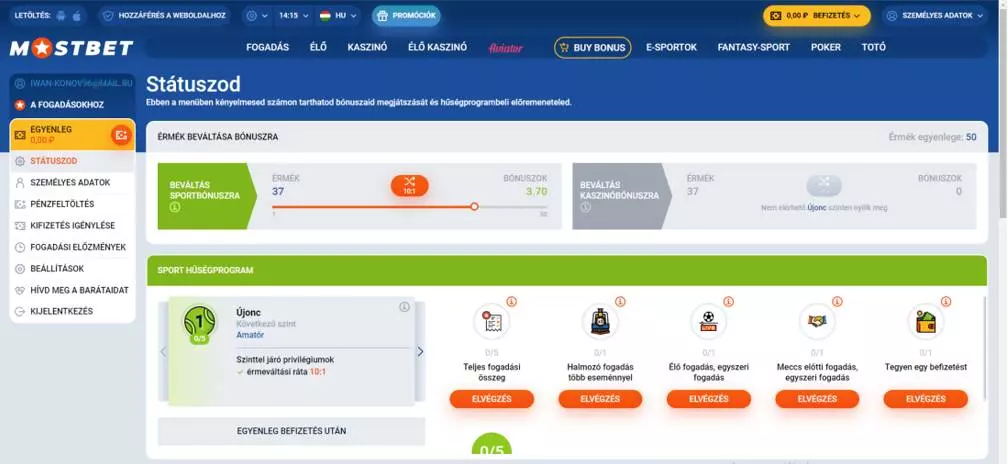Open the odds format dropdown with the gear icon
Screen dimensions: 1008x464
click(257, 15)
